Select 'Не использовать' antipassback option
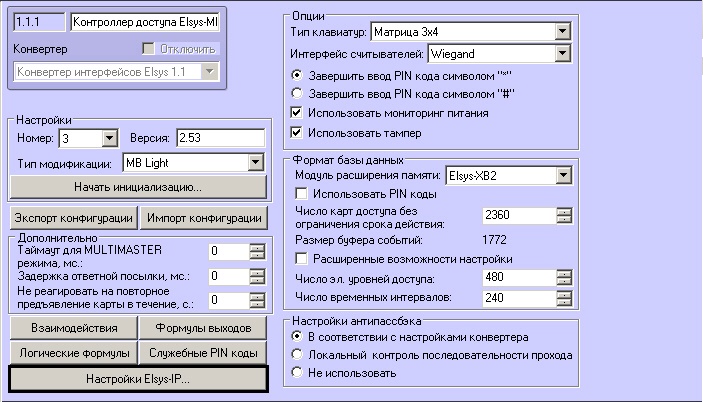703x402 pixels. click(298, 372)
